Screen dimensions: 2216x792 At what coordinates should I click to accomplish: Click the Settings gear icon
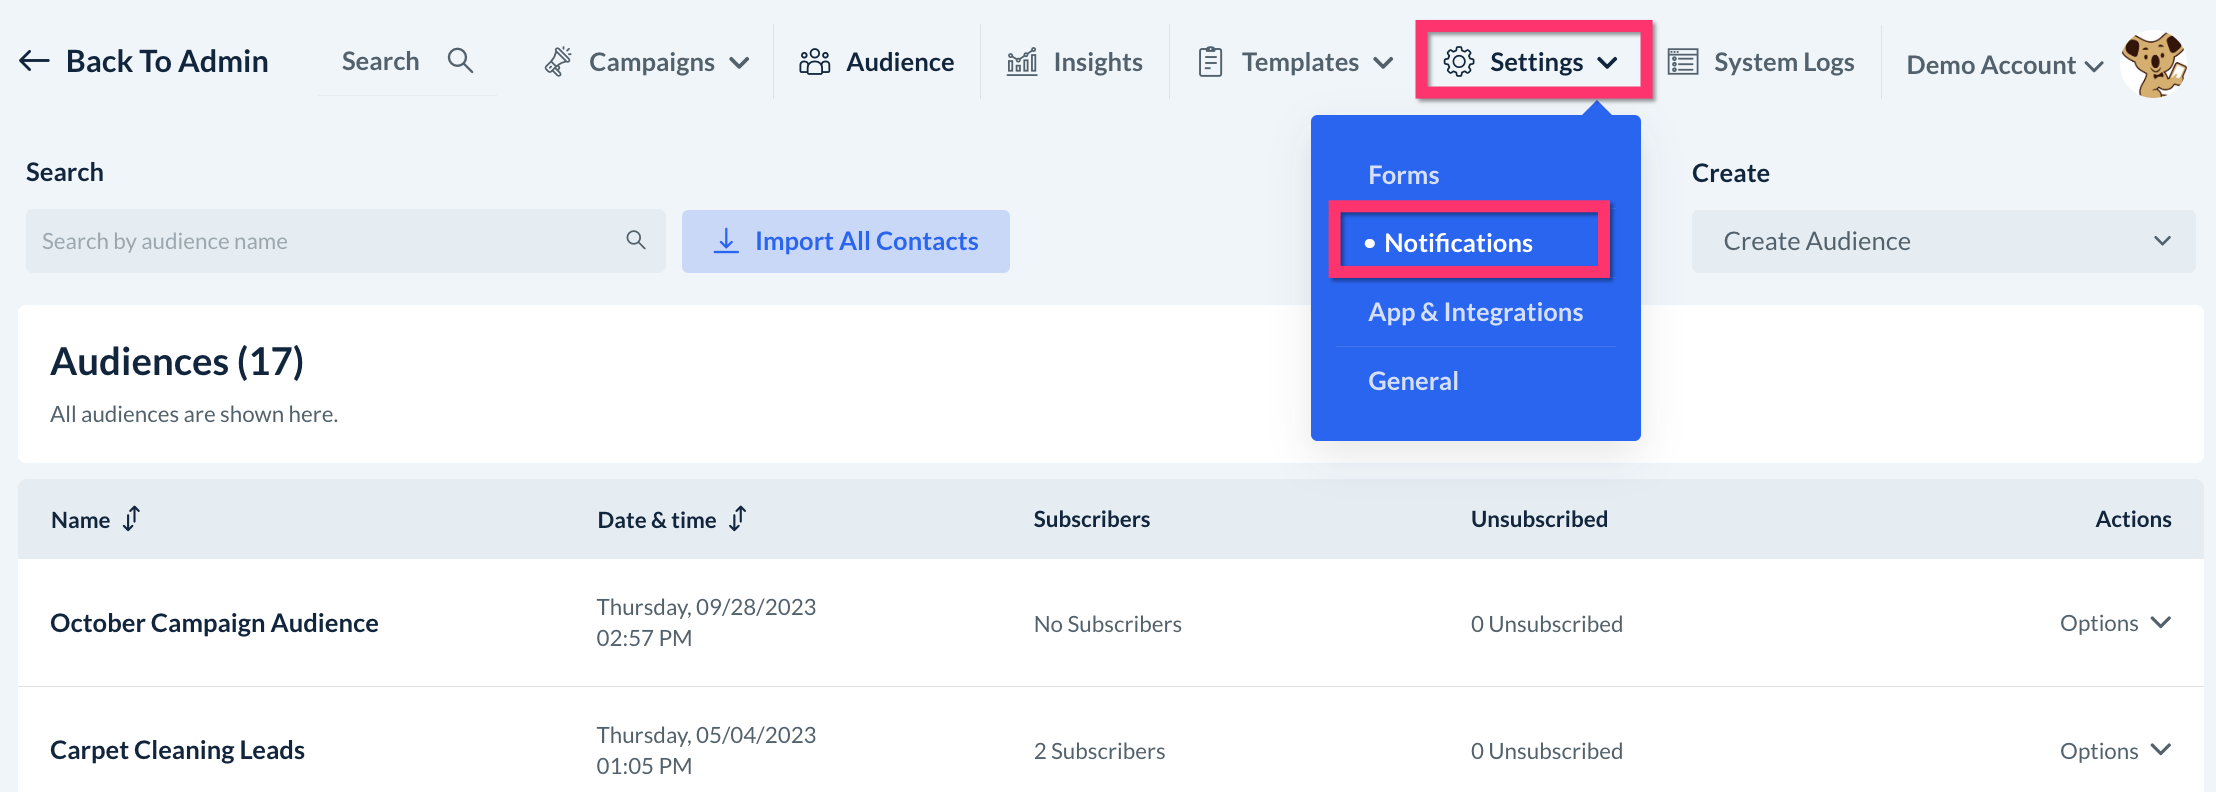[x=1459, y=62]
